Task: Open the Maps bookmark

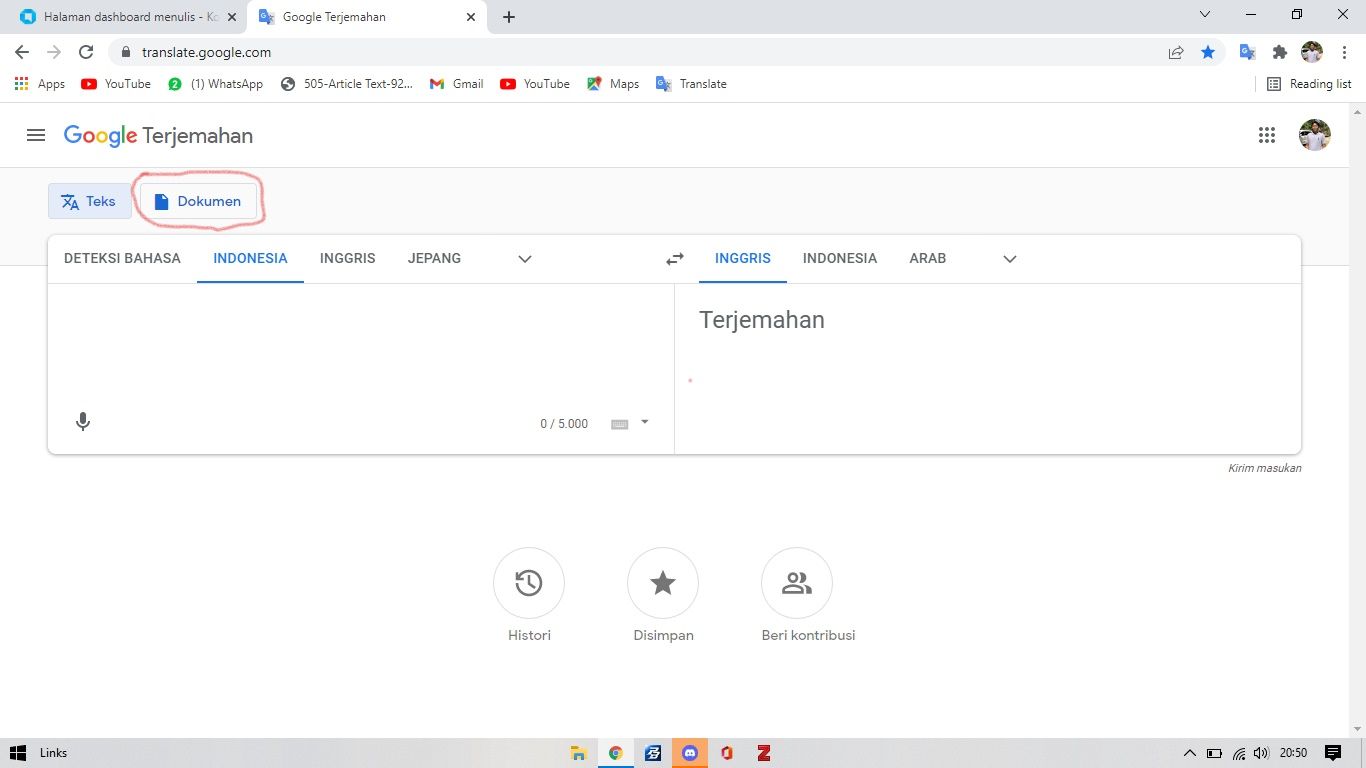Action: click(x=613, y=84)
